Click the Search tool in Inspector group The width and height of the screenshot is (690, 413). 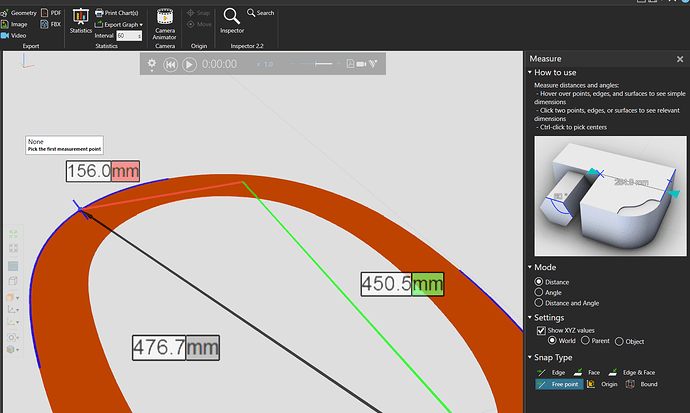(260, 13)
